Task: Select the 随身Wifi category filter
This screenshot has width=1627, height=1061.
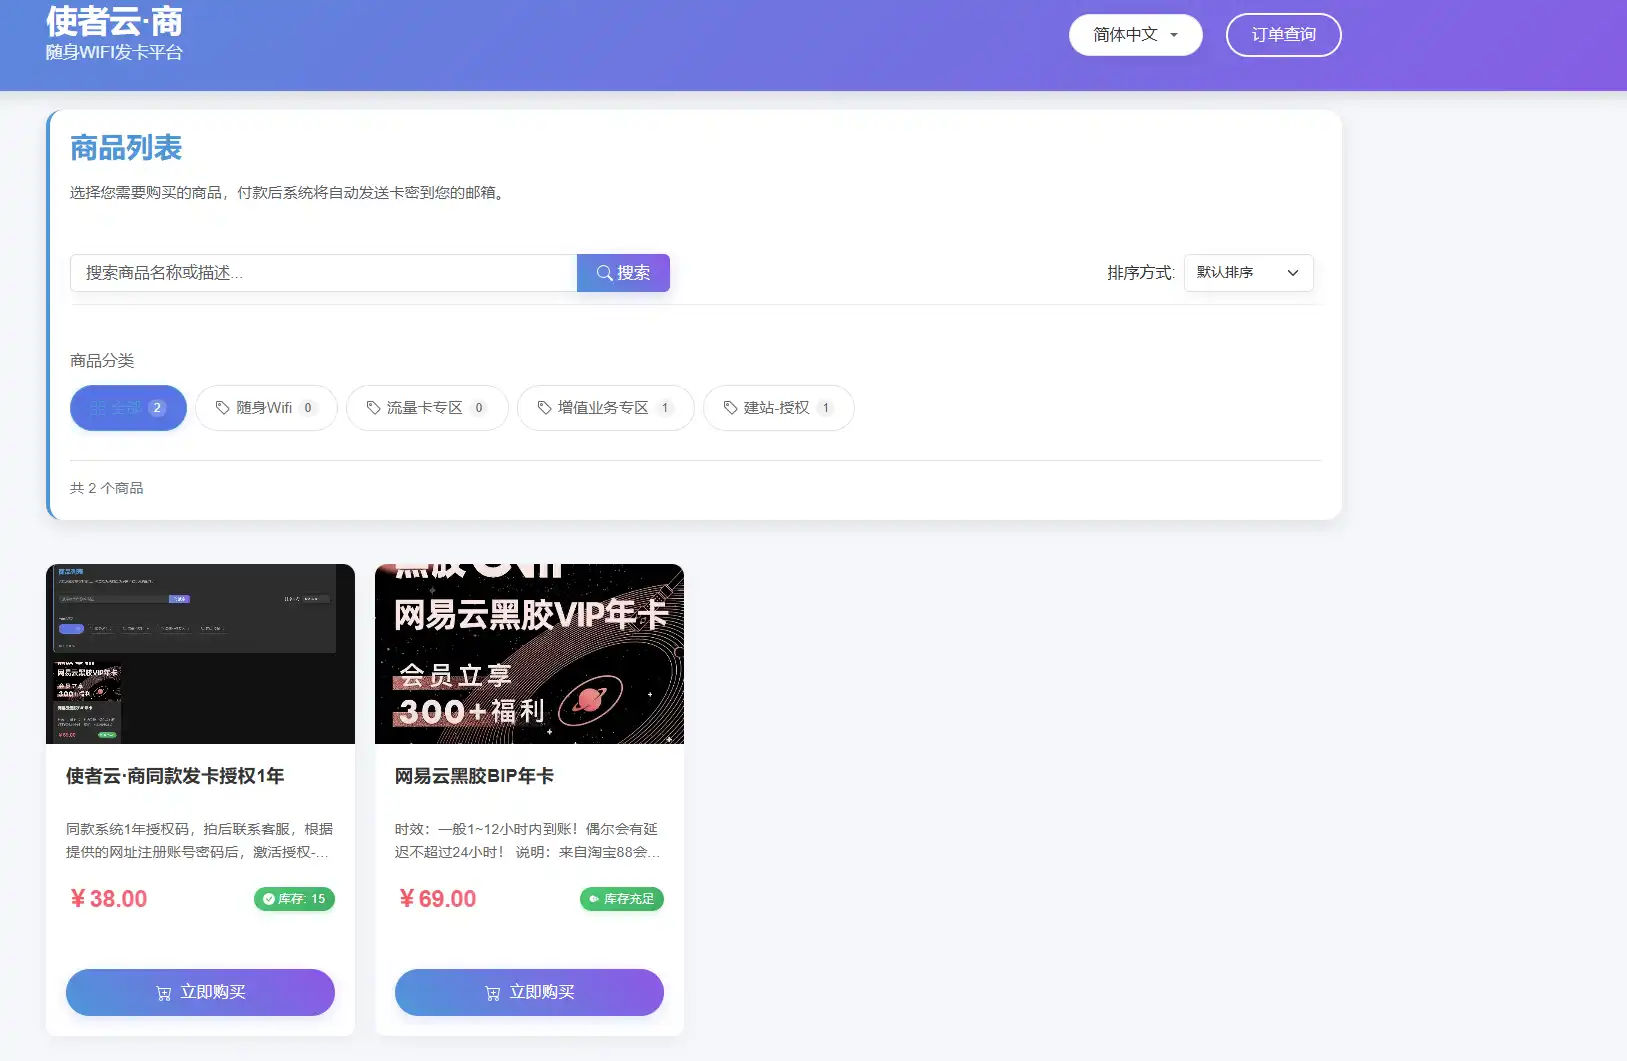Action: 266,407
